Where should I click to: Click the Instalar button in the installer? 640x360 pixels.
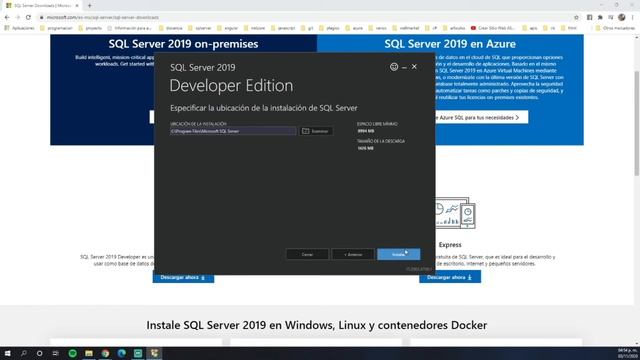click(x=398, y=254)
